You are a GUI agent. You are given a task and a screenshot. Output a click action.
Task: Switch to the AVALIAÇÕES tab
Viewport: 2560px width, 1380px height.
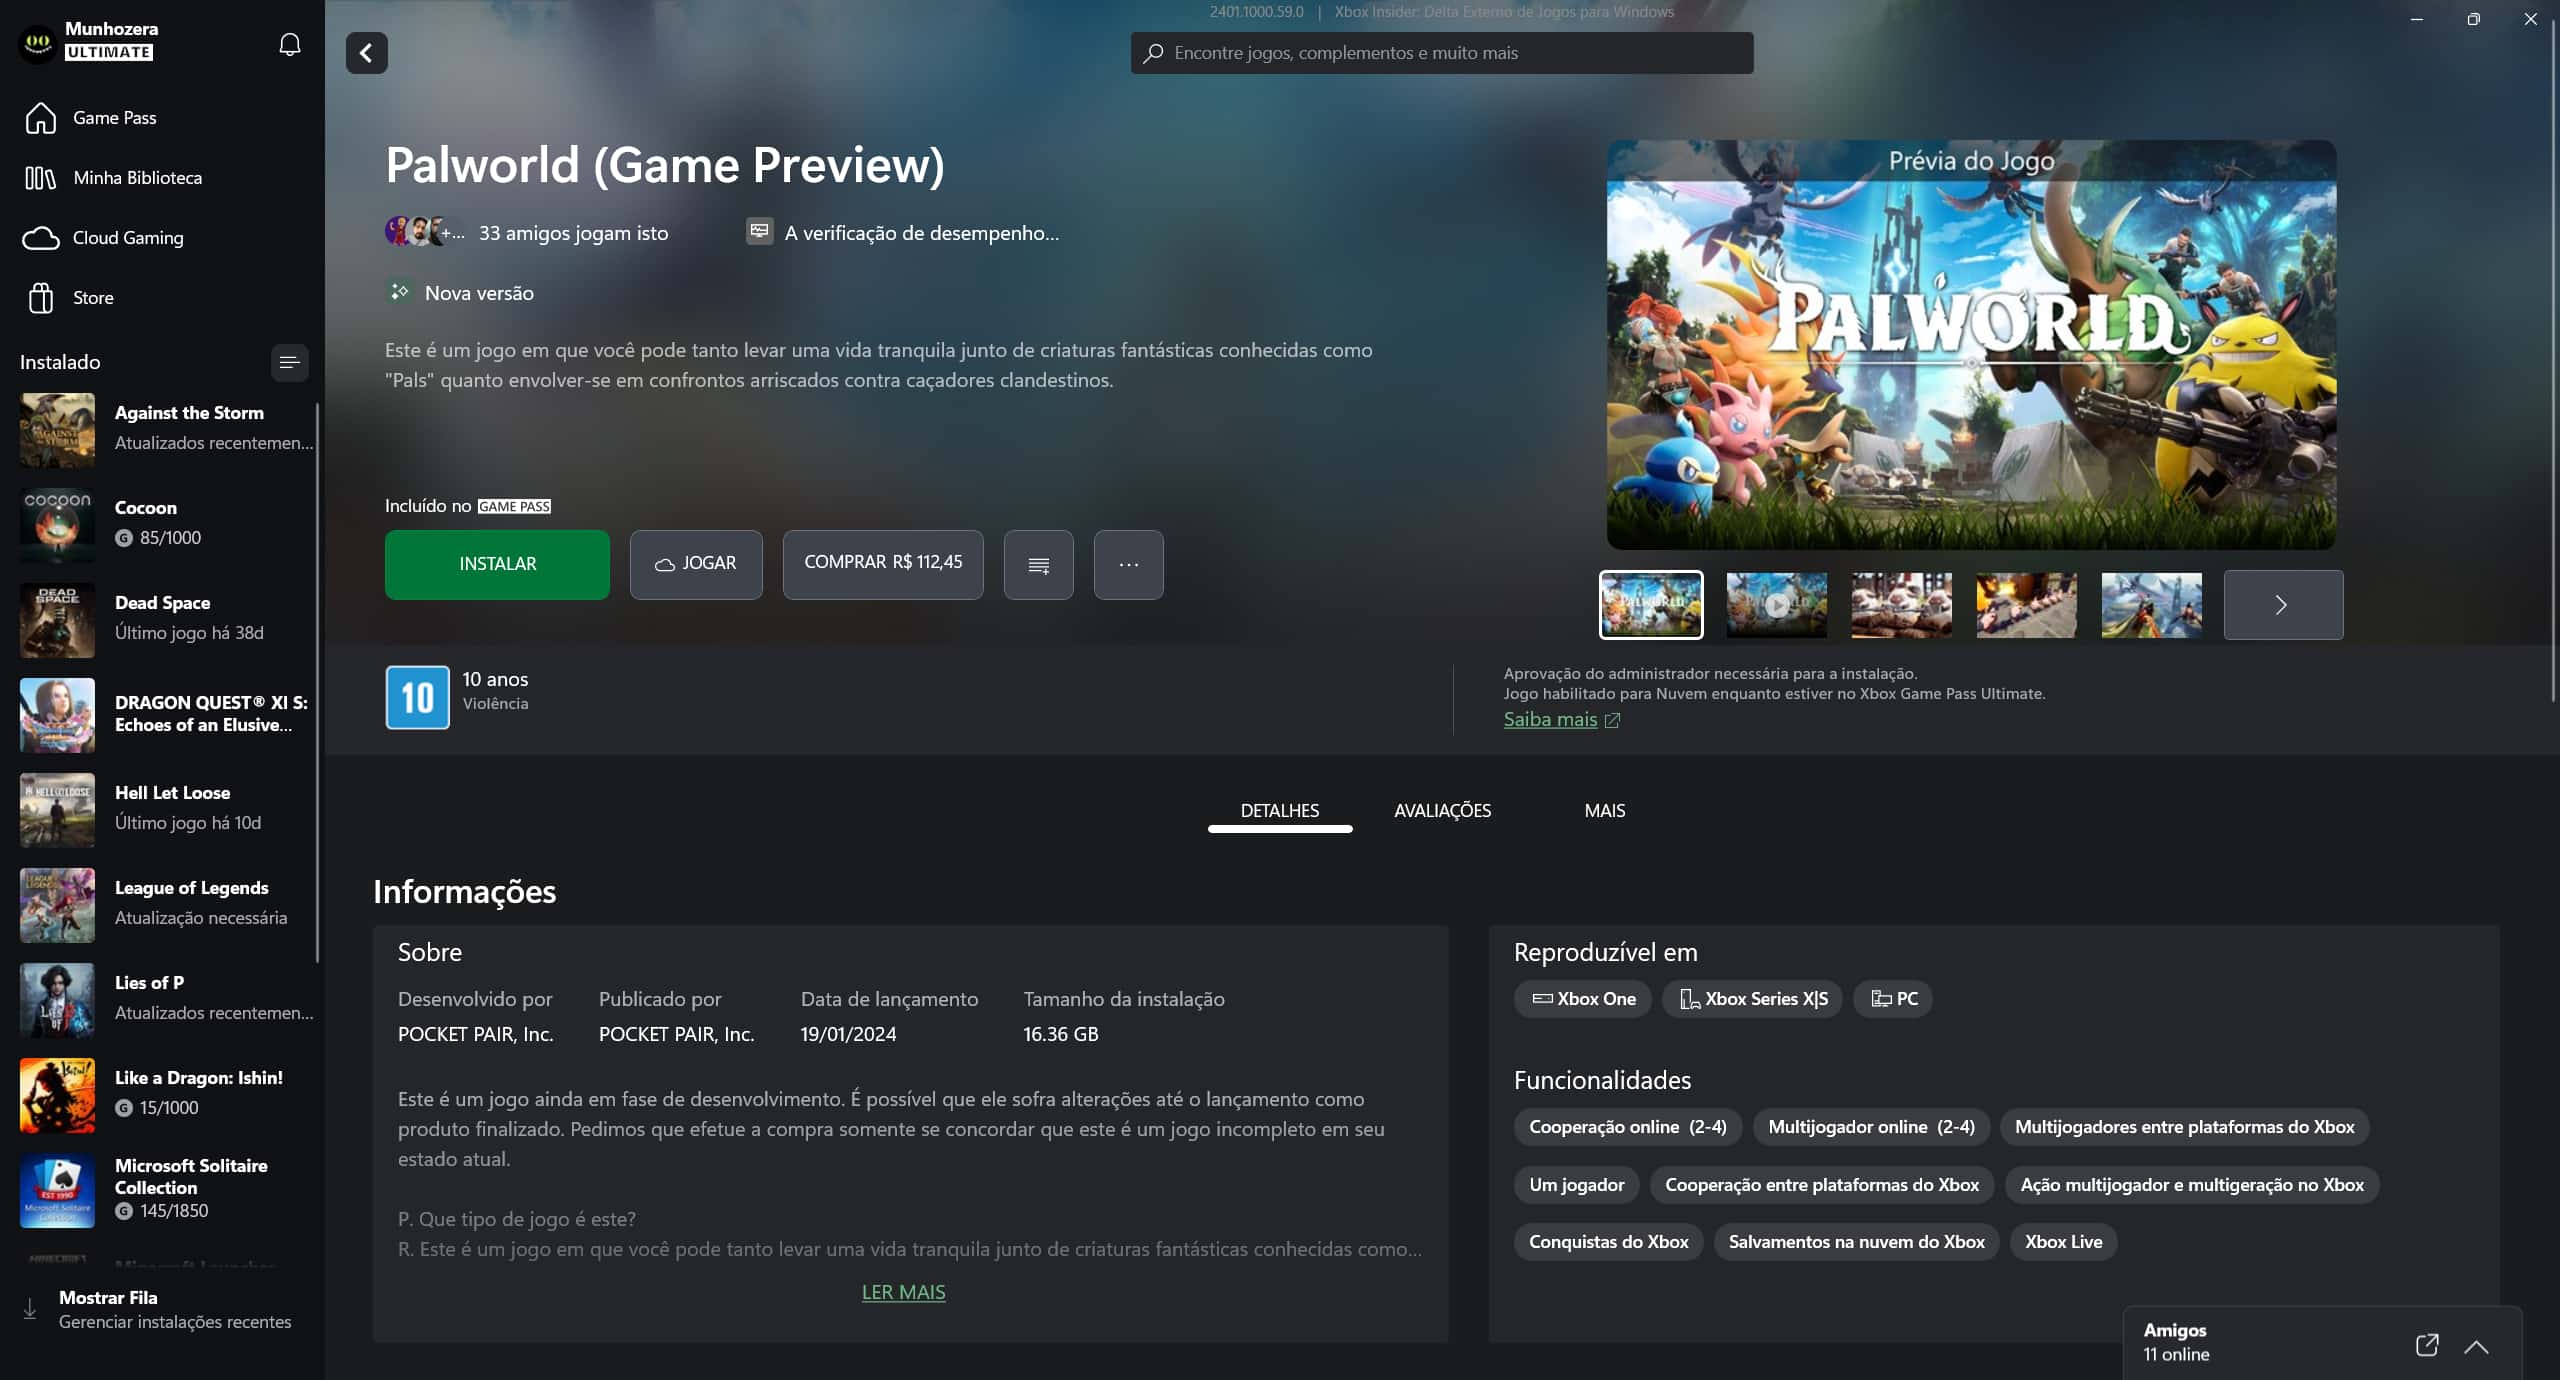point(1442,811)
